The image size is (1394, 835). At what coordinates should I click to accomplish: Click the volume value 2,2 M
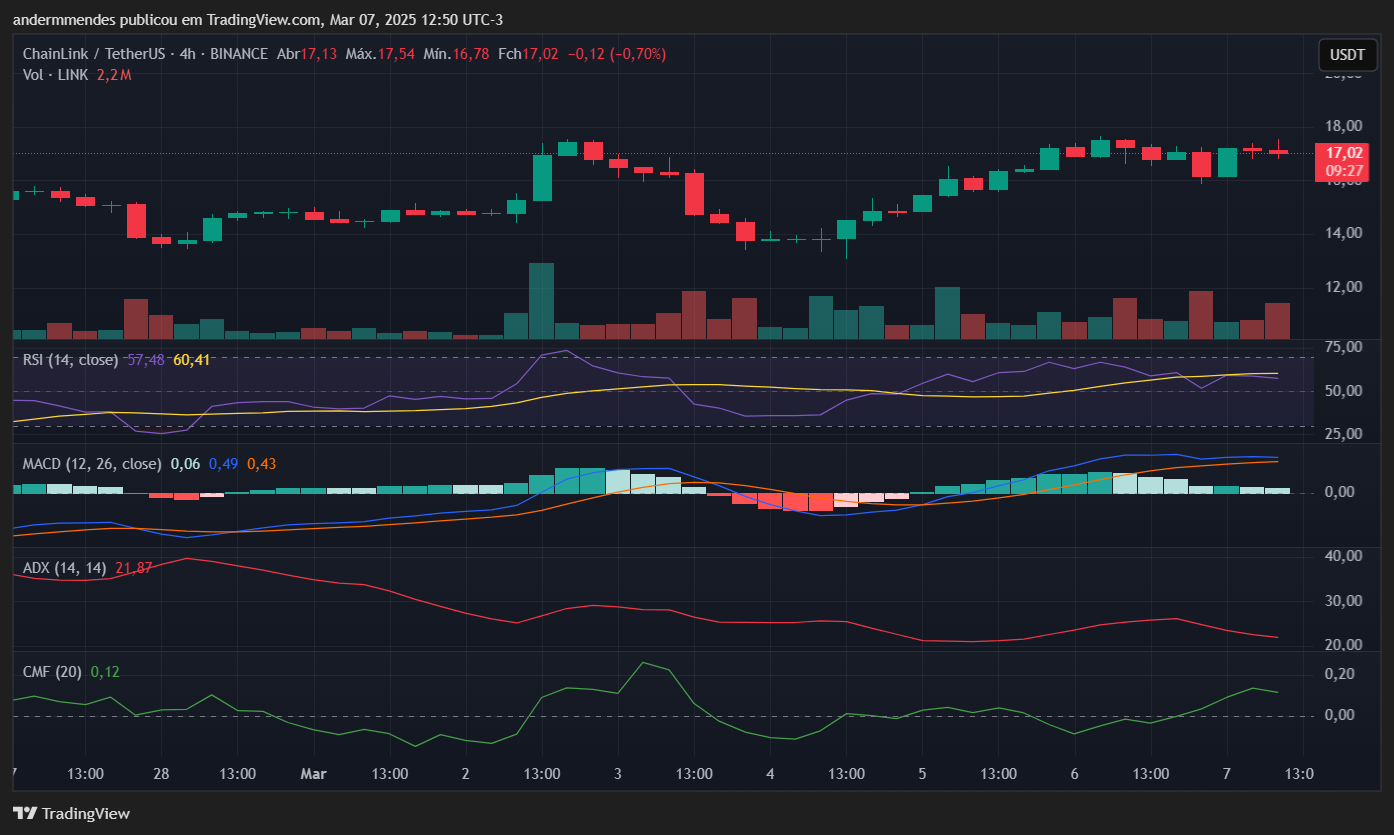point(114,75)
